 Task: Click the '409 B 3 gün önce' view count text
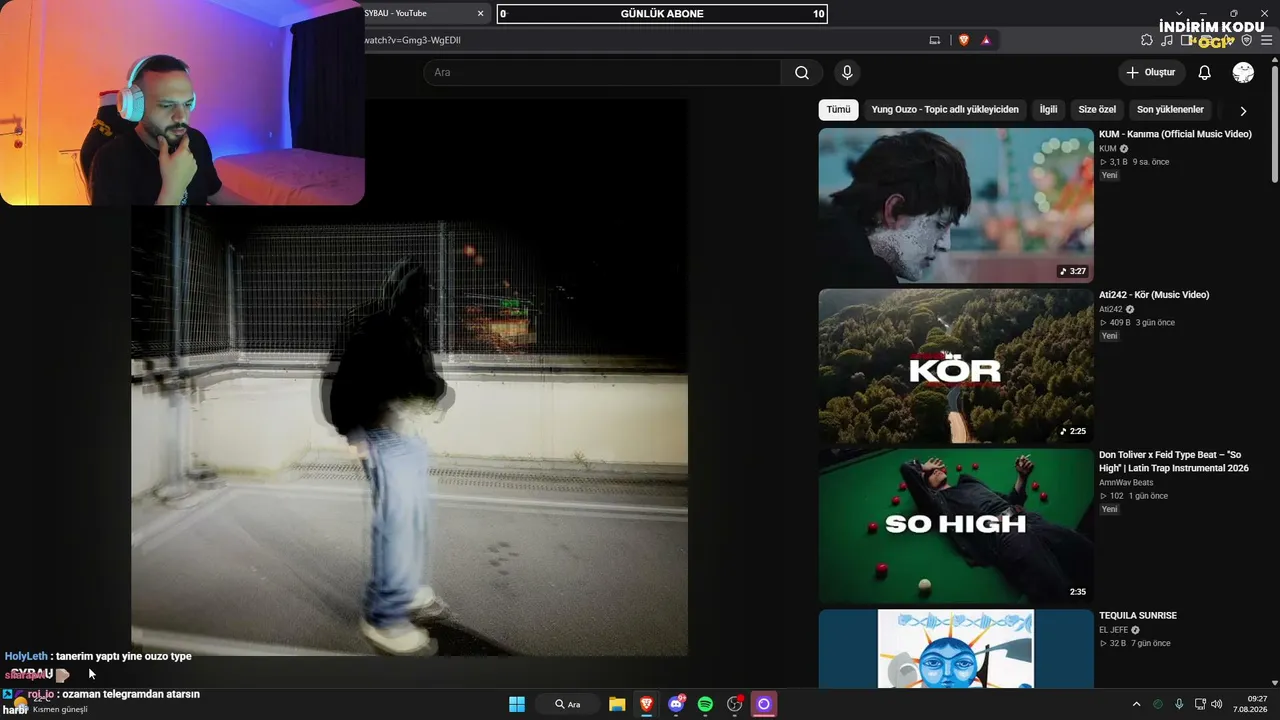click(1137, 323)
